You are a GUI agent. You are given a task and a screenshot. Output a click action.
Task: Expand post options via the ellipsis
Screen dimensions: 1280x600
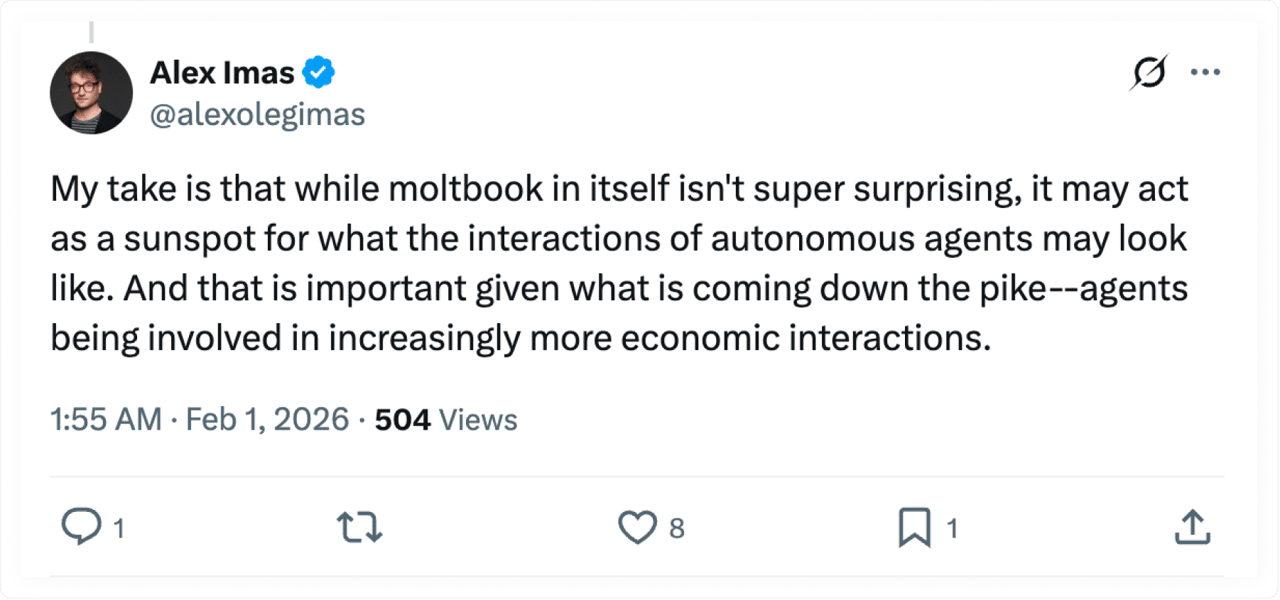[x=1206, y=71]
